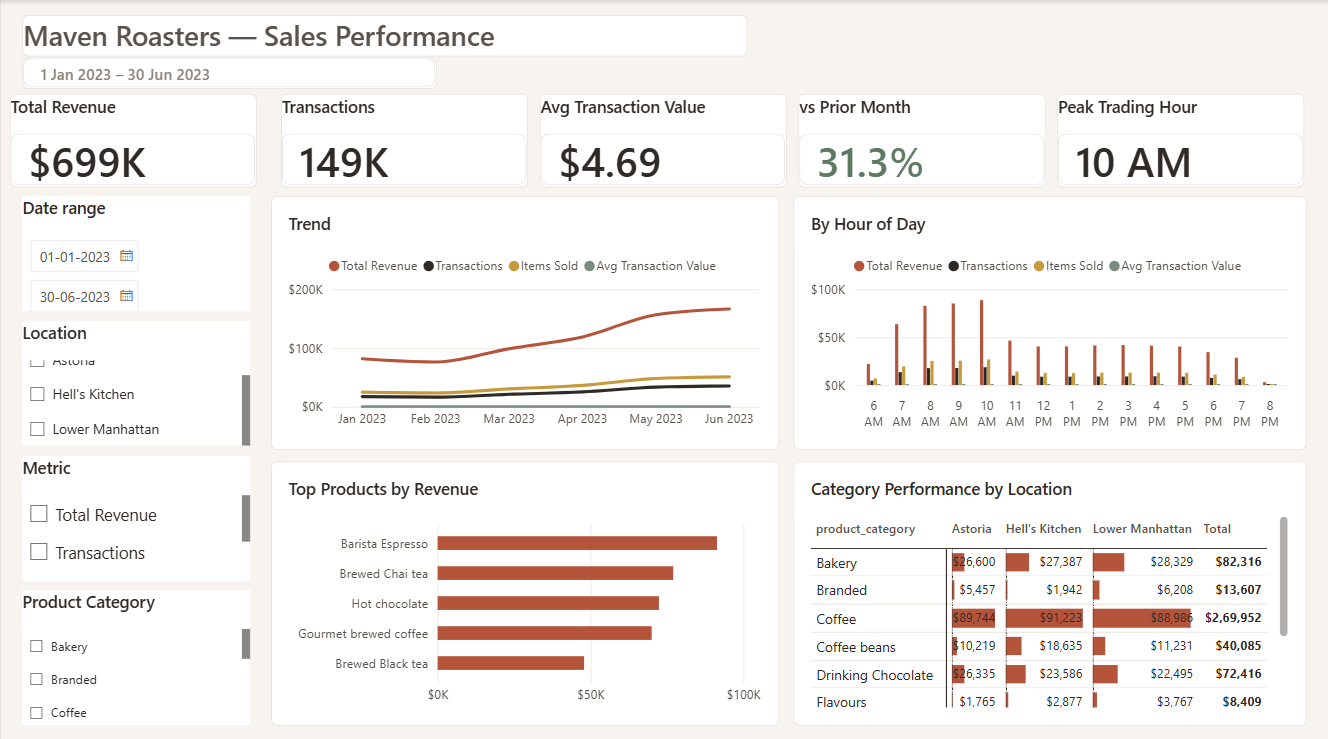Click Transactions legend marker in By Hour chart
This screenshot has width=1328, height=739.
click(x=954, y=266)
